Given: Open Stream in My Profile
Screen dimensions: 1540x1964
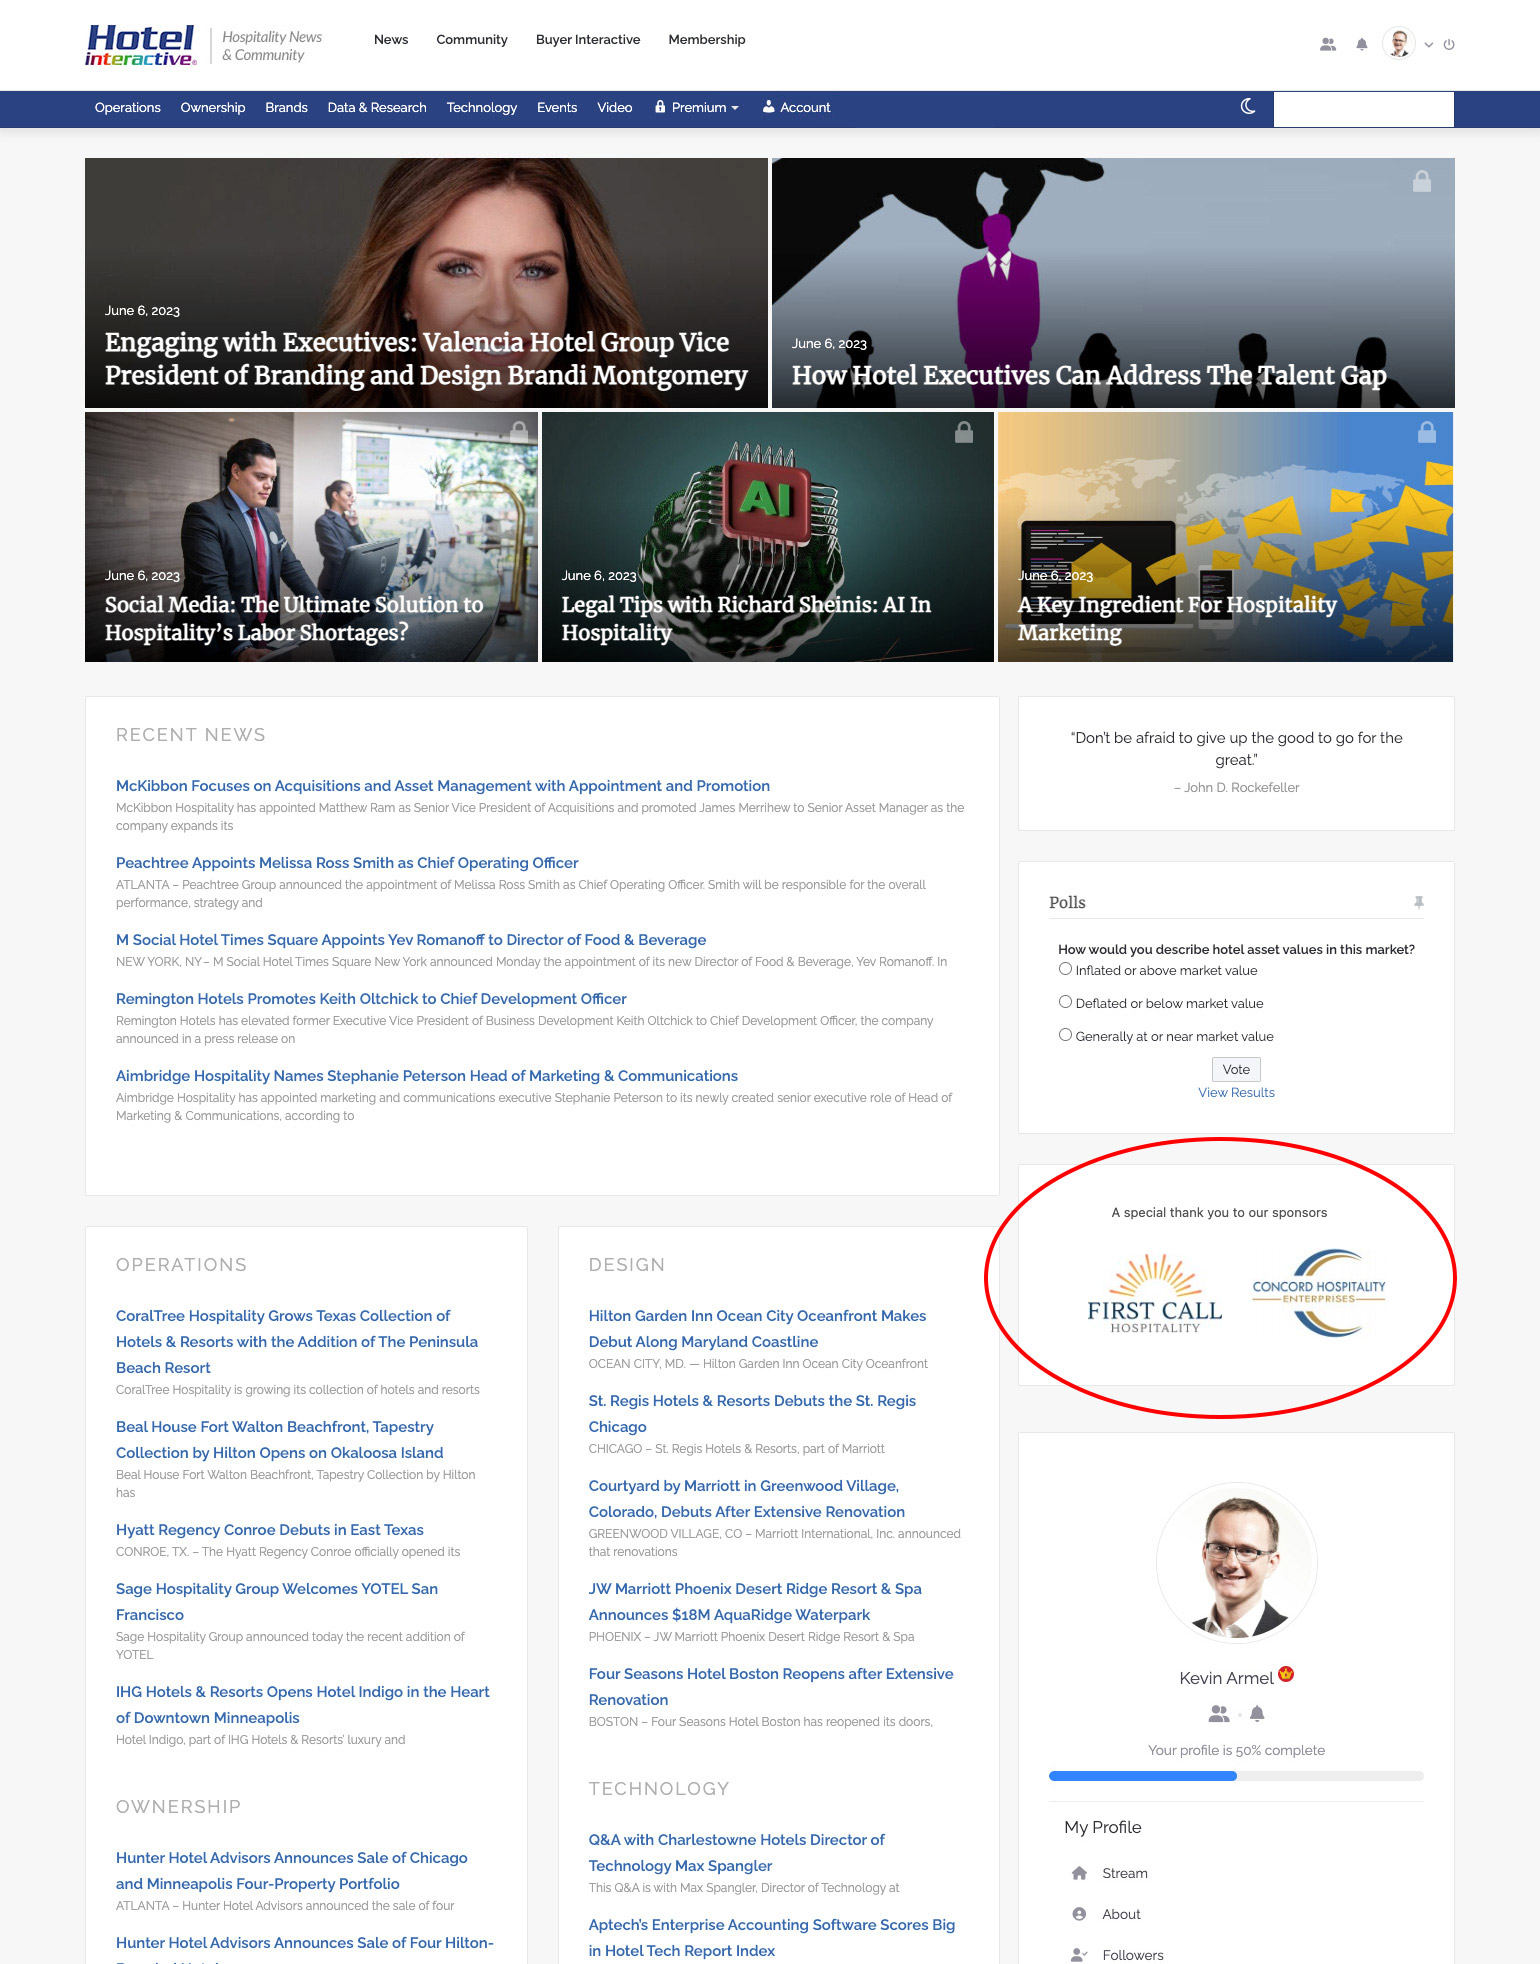Looking at the screenshot, I should (x=1124, y=1873).
